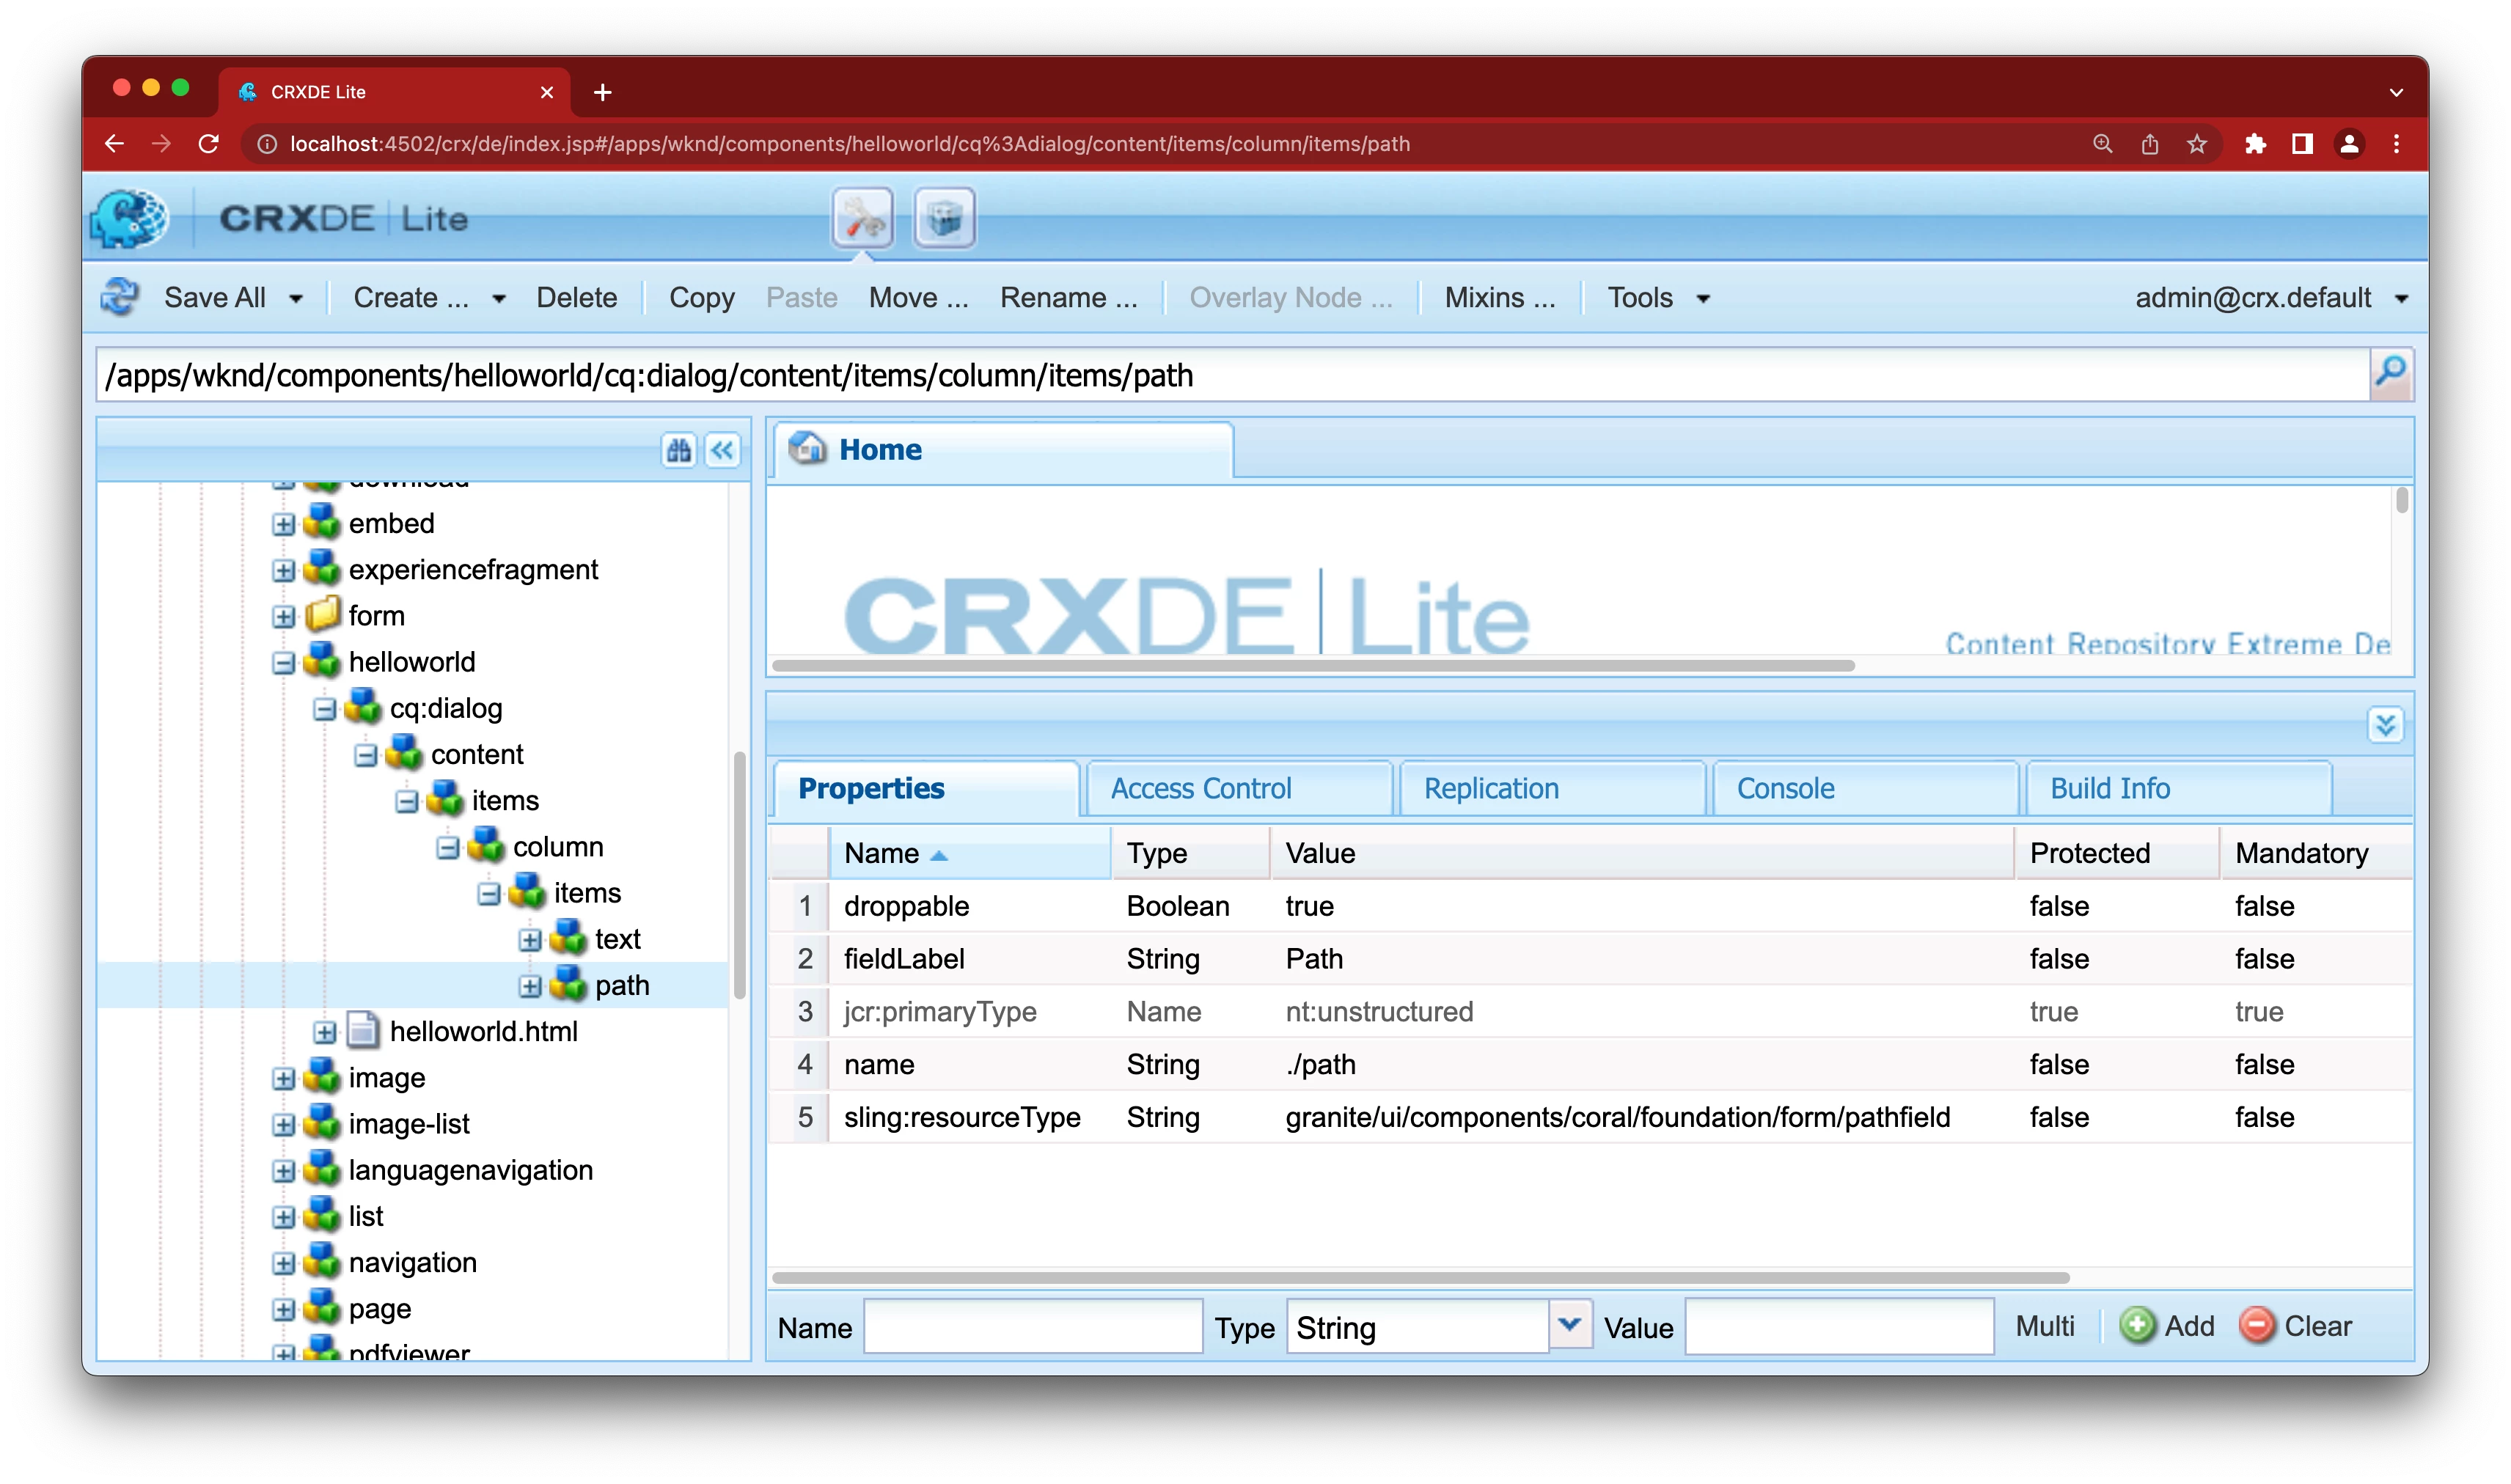
Task: Click the Delete toolbar button
Action: (576, 298)
